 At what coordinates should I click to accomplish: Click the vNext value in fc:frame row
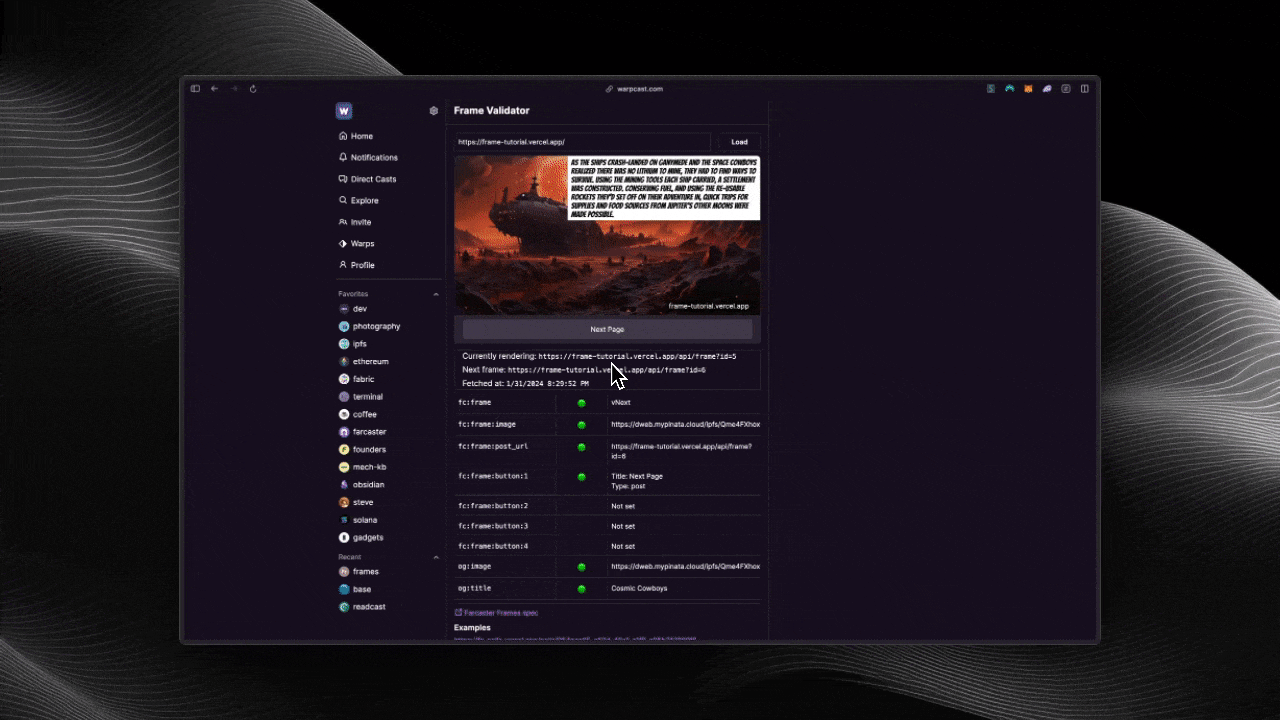(x=620, y=402)
